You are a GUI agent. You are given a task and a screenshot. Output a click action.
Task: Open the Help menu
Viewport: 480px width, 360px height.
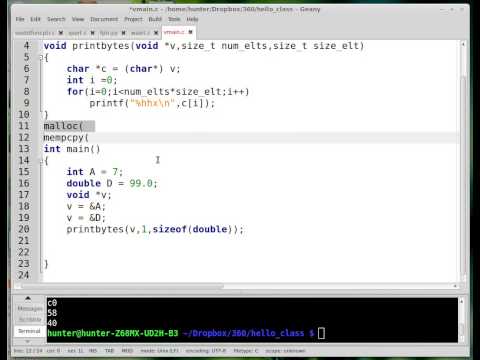point(192,19)
